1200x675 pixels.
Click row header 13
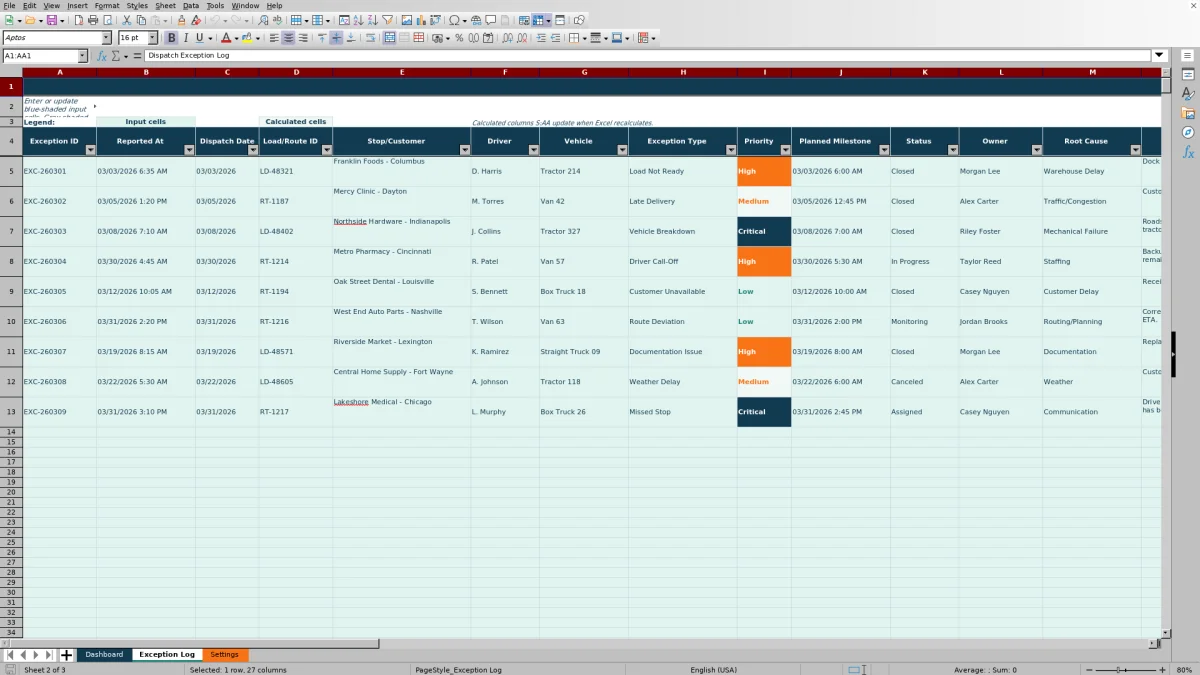click(11, 412)
